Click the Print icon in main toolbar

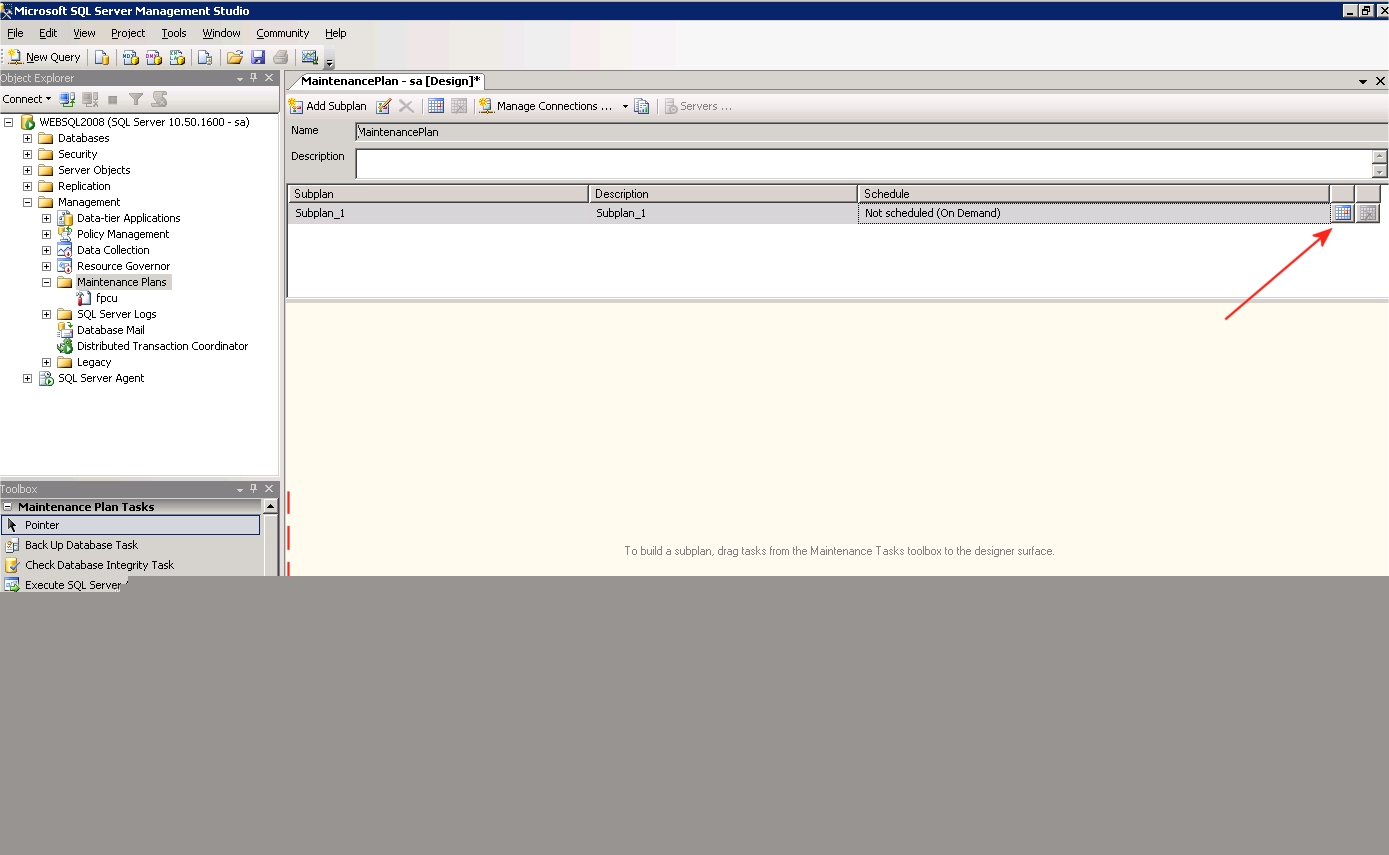point(281,57)
